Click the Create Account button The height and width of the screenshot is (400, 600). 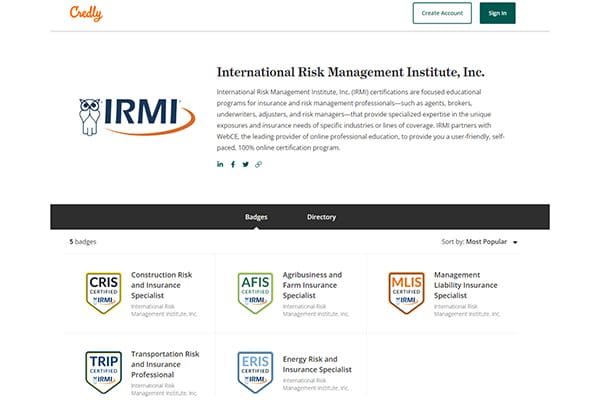click(442, 13)
